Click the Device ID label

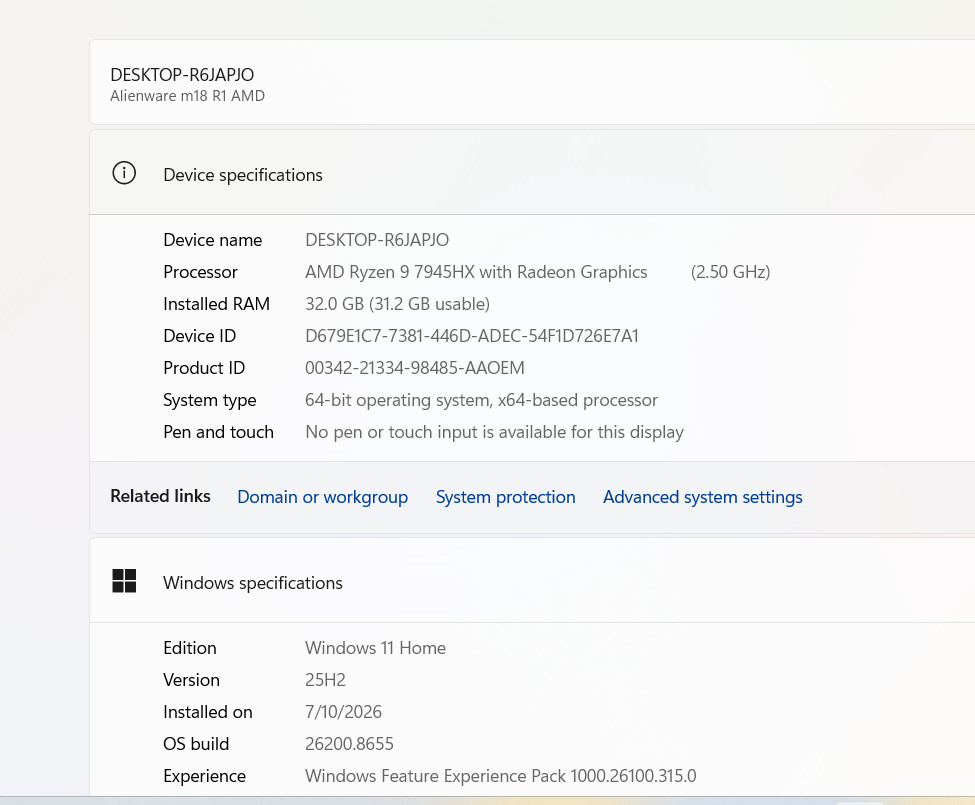click(200, 336)
